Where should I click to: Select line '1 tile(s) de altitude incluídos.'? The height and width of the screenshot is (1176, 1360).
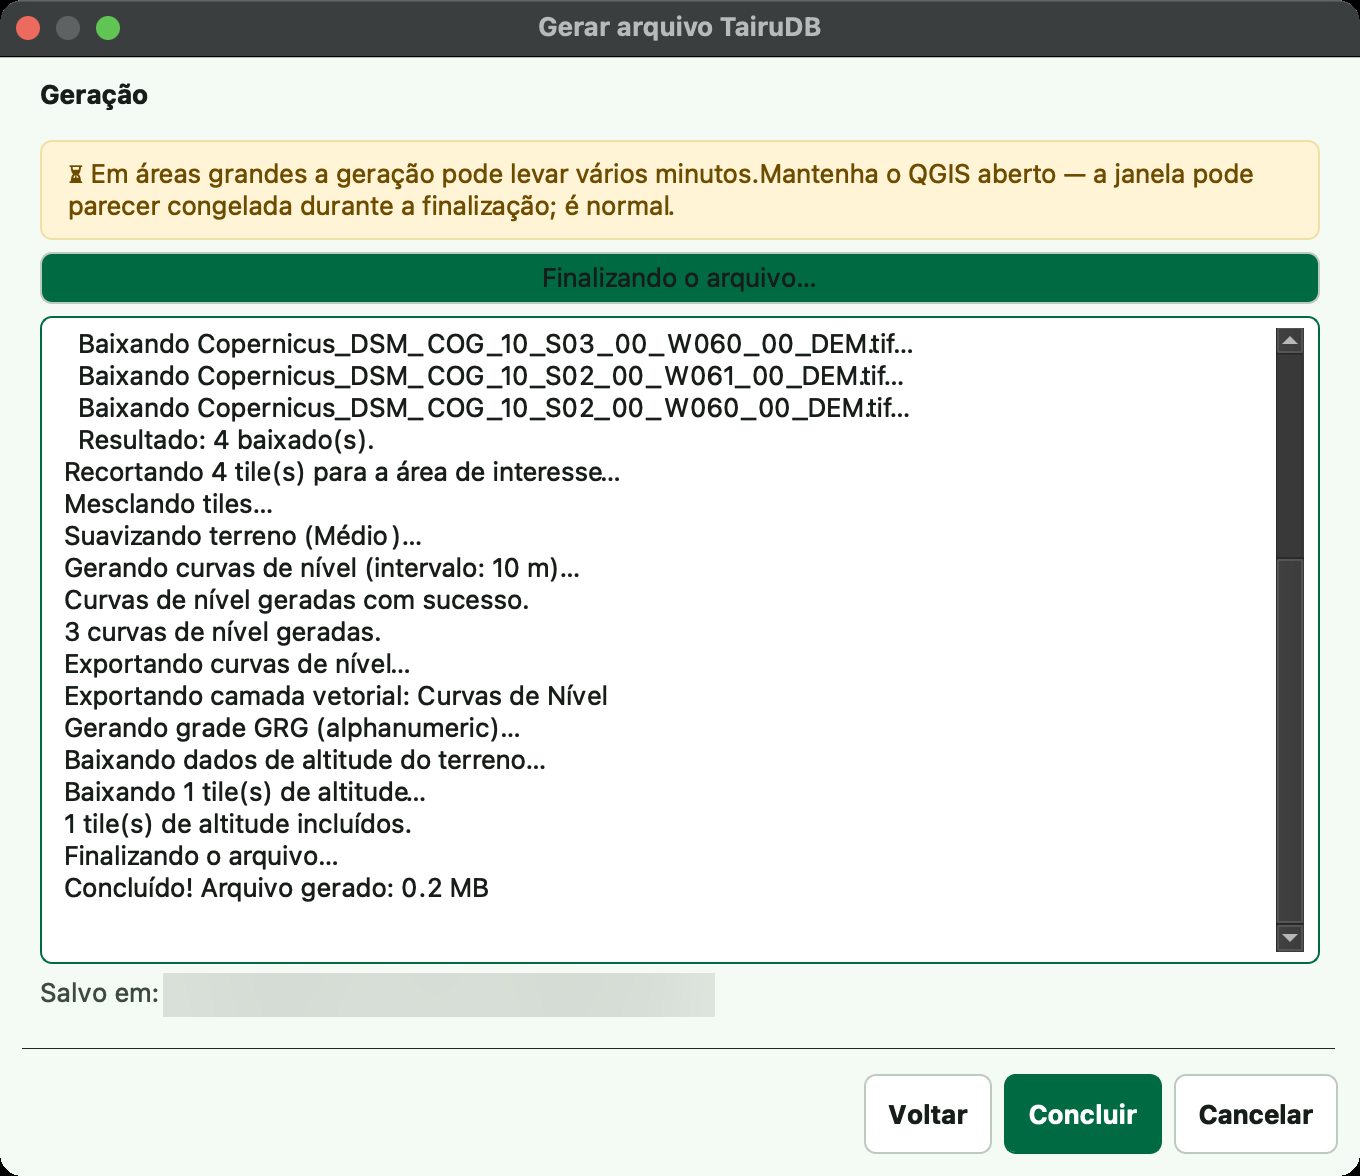coord(238,824)
